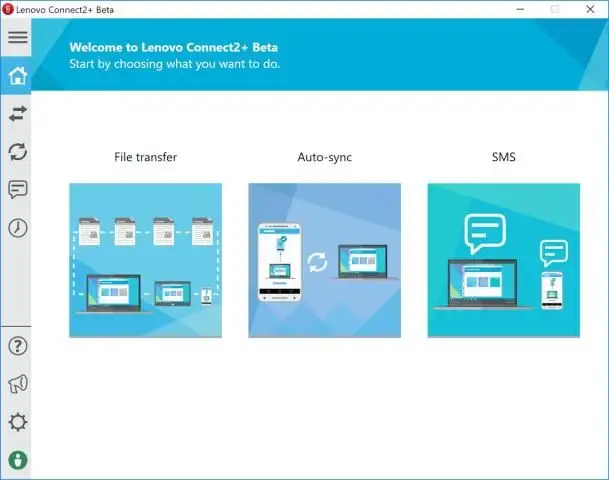
Task: Open the help question mark icon
Action: click(17, 346)
